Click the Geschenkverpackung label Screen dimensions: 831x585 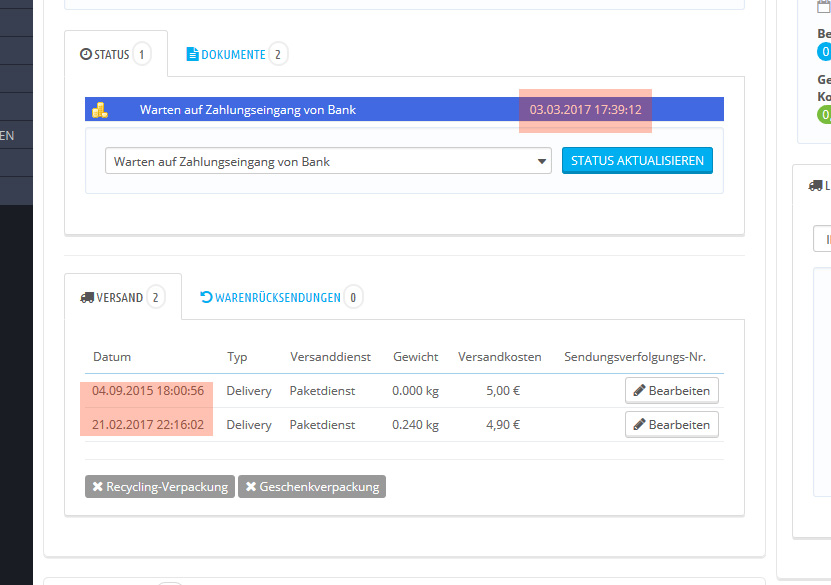(312, 486)
